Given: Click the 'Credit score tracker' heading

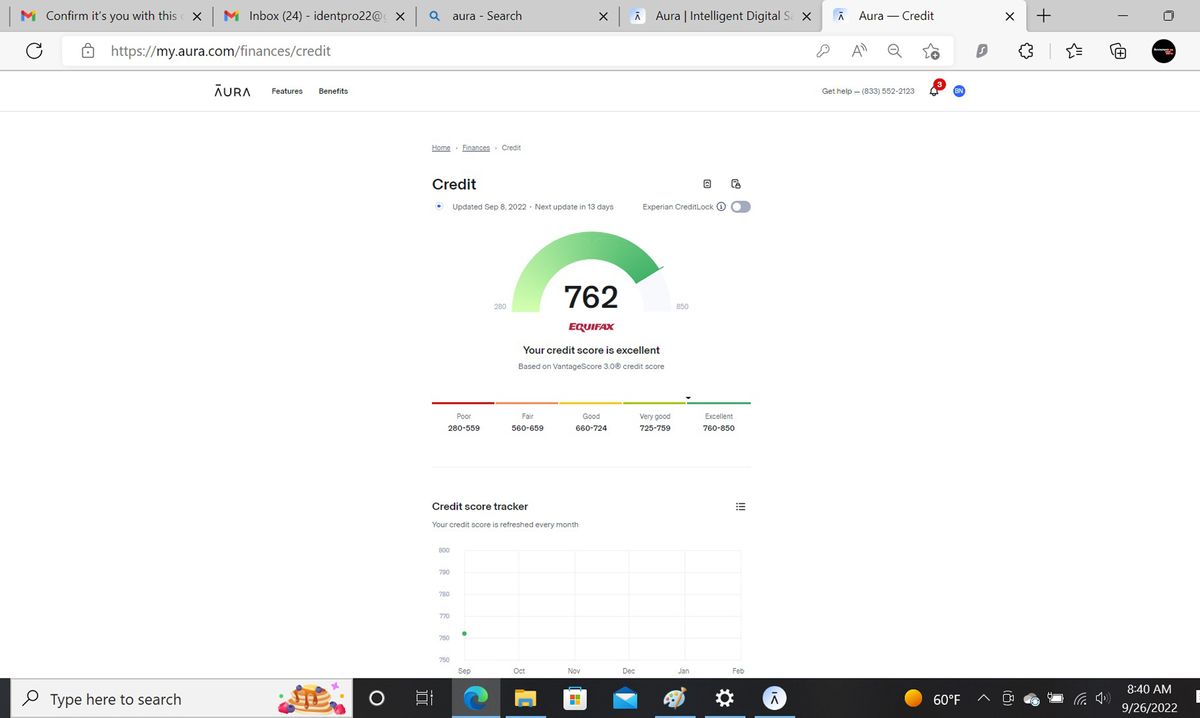Looking at the screenshot, I should pyautogui.click(x=480, y=506).
